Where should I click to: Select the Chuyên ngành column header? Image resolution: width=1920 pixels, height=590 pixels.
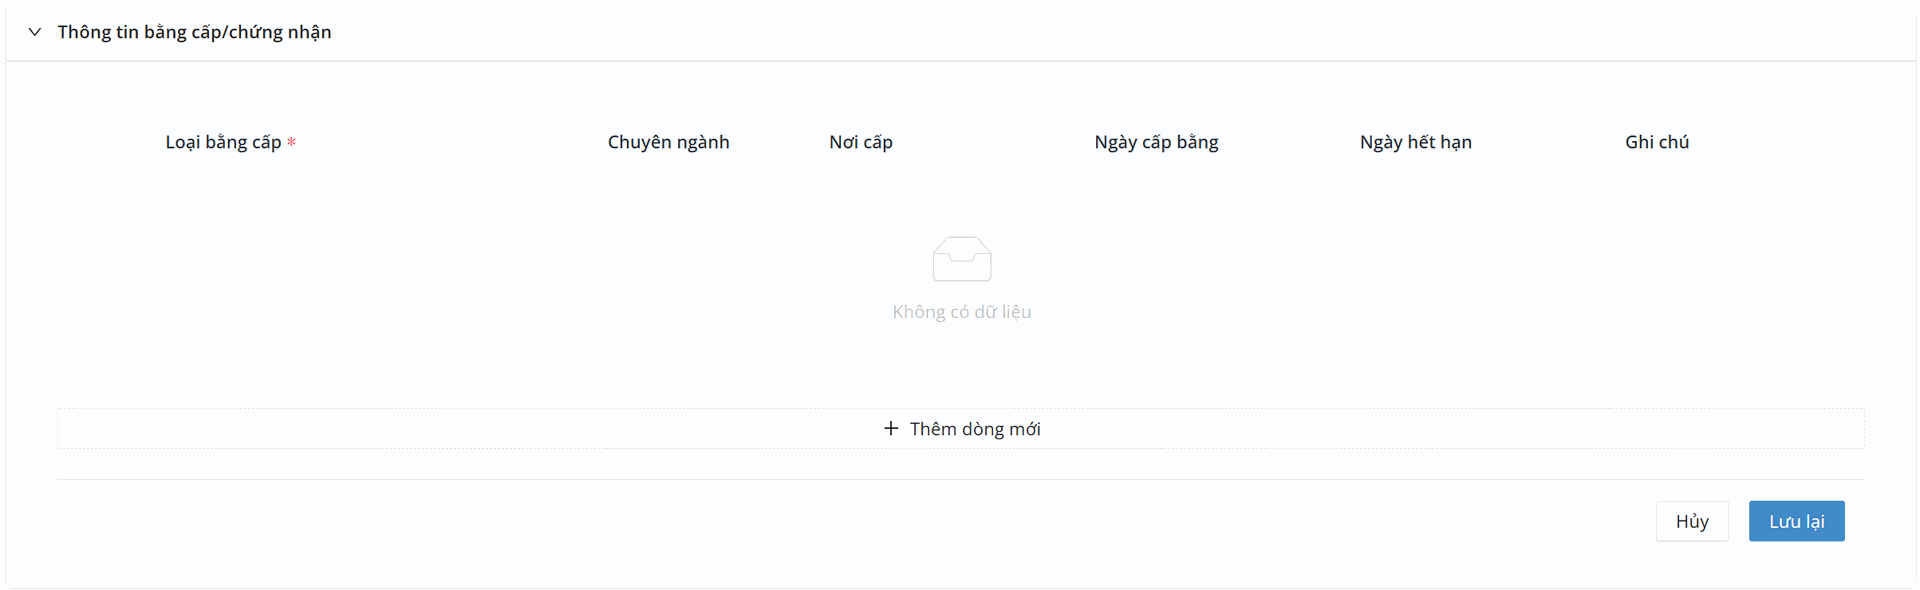[668, 142]
